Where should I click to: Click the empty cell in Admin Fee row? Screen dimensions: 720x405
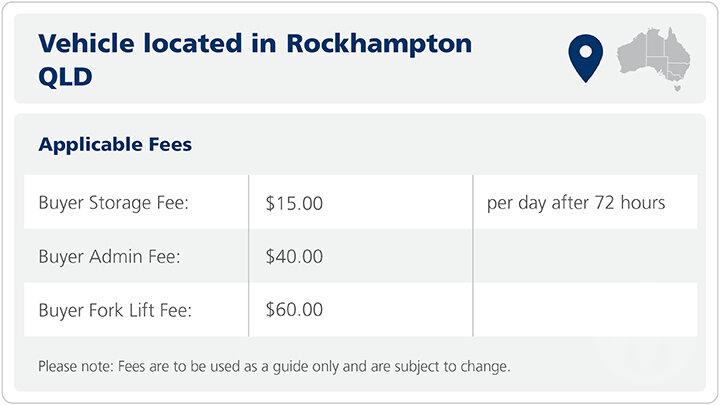click(x=584, y=257)
